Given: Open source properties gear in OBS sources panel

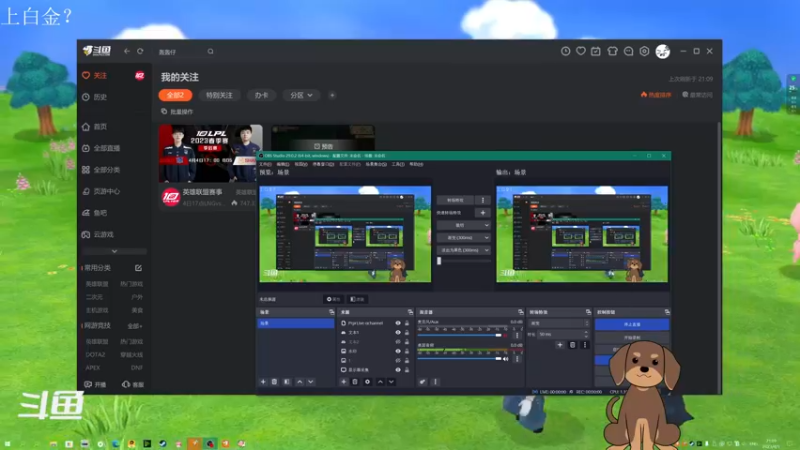Looking at the screenshot, I should (x=367, y=382).
